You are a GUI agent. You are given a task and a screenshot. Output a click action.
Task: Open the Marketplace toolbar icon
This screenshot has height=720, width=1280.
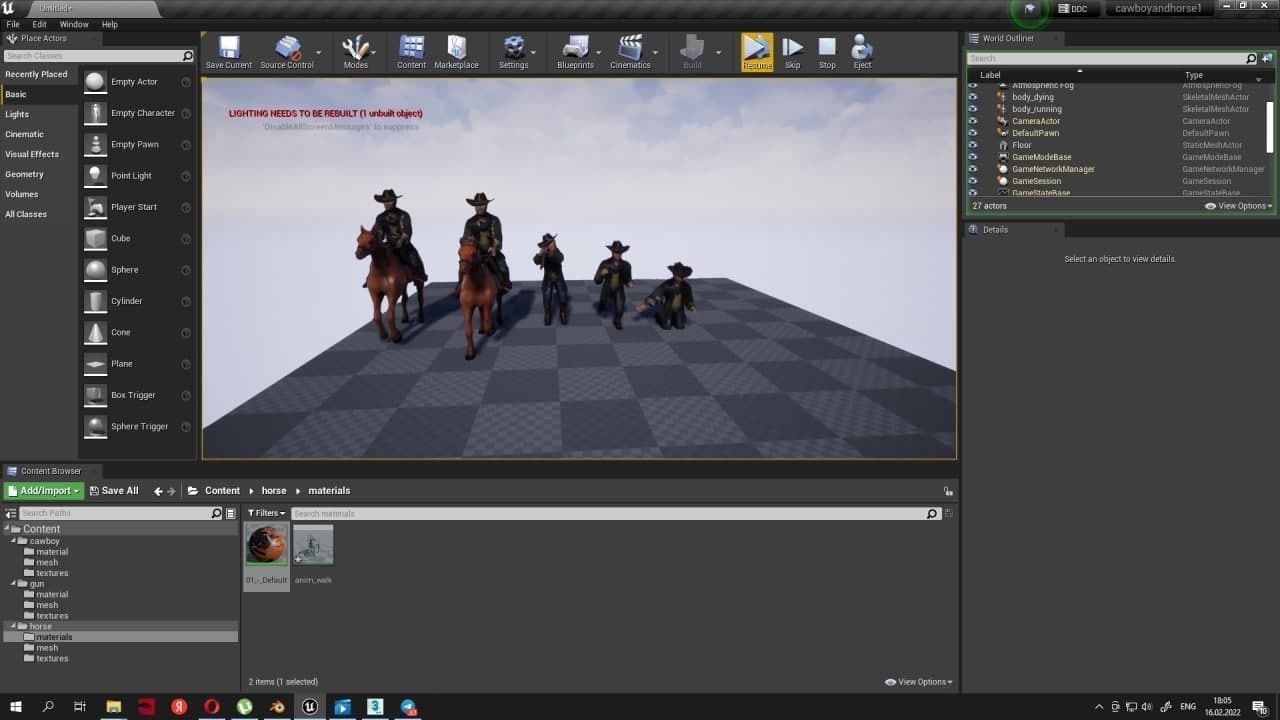click(x=456, y=52)
